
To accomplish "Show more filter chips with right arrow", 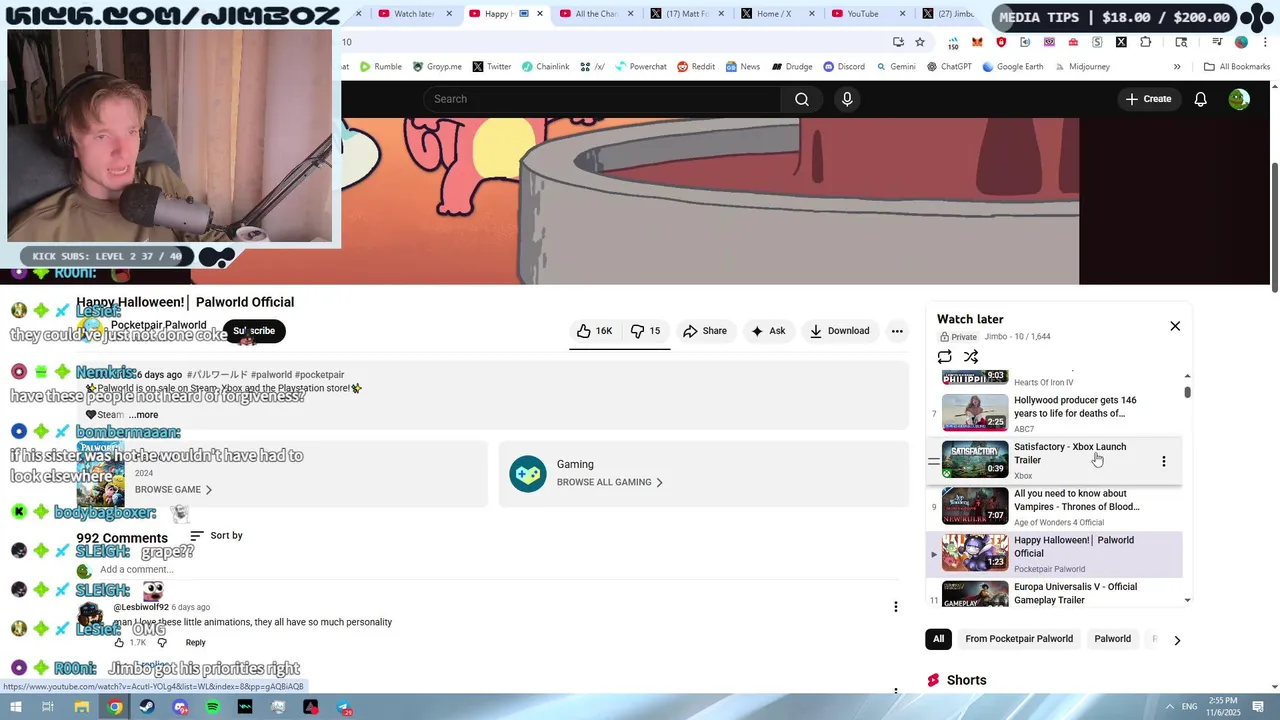I will click(x=1177, y=640).
